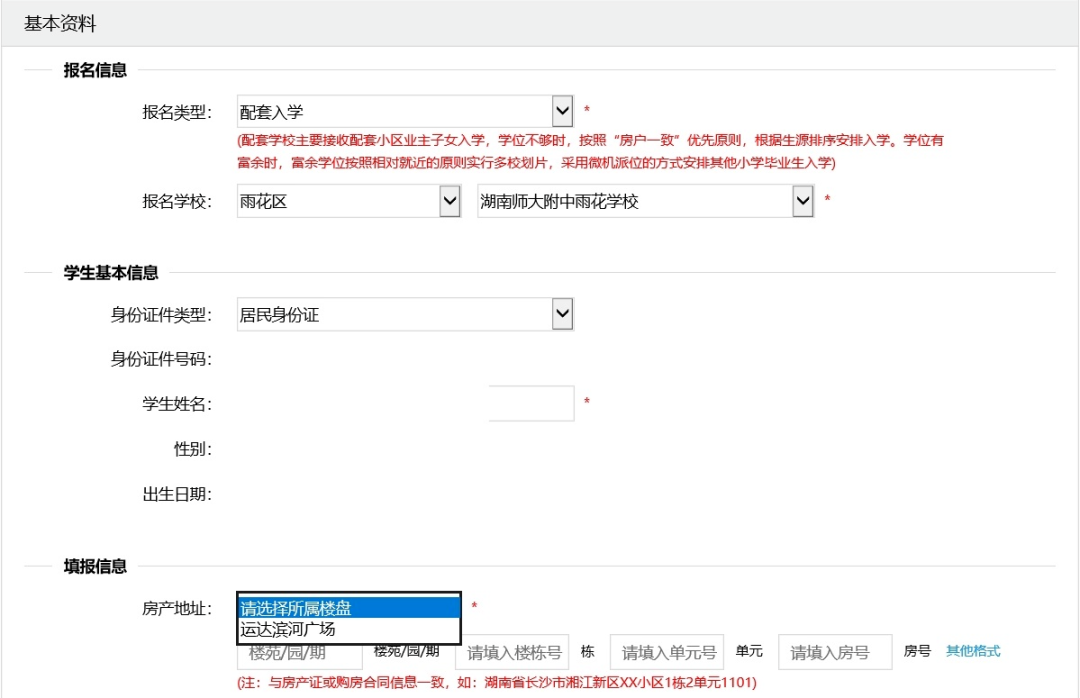This screenshot has width=1080, height=698.
Task: Click the 楼苑/园/期 input field
Action: [x=300, y=656]
